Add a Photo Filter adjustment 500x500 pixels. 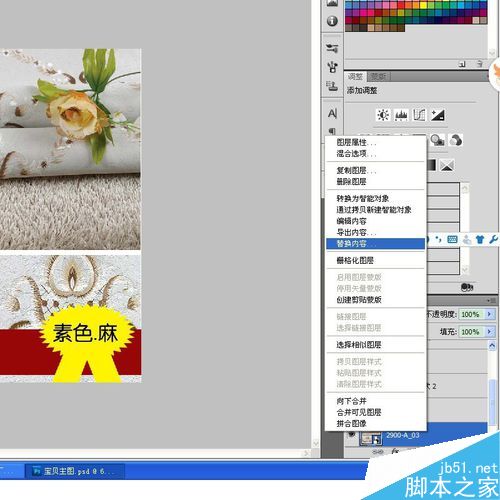point(437,140)
